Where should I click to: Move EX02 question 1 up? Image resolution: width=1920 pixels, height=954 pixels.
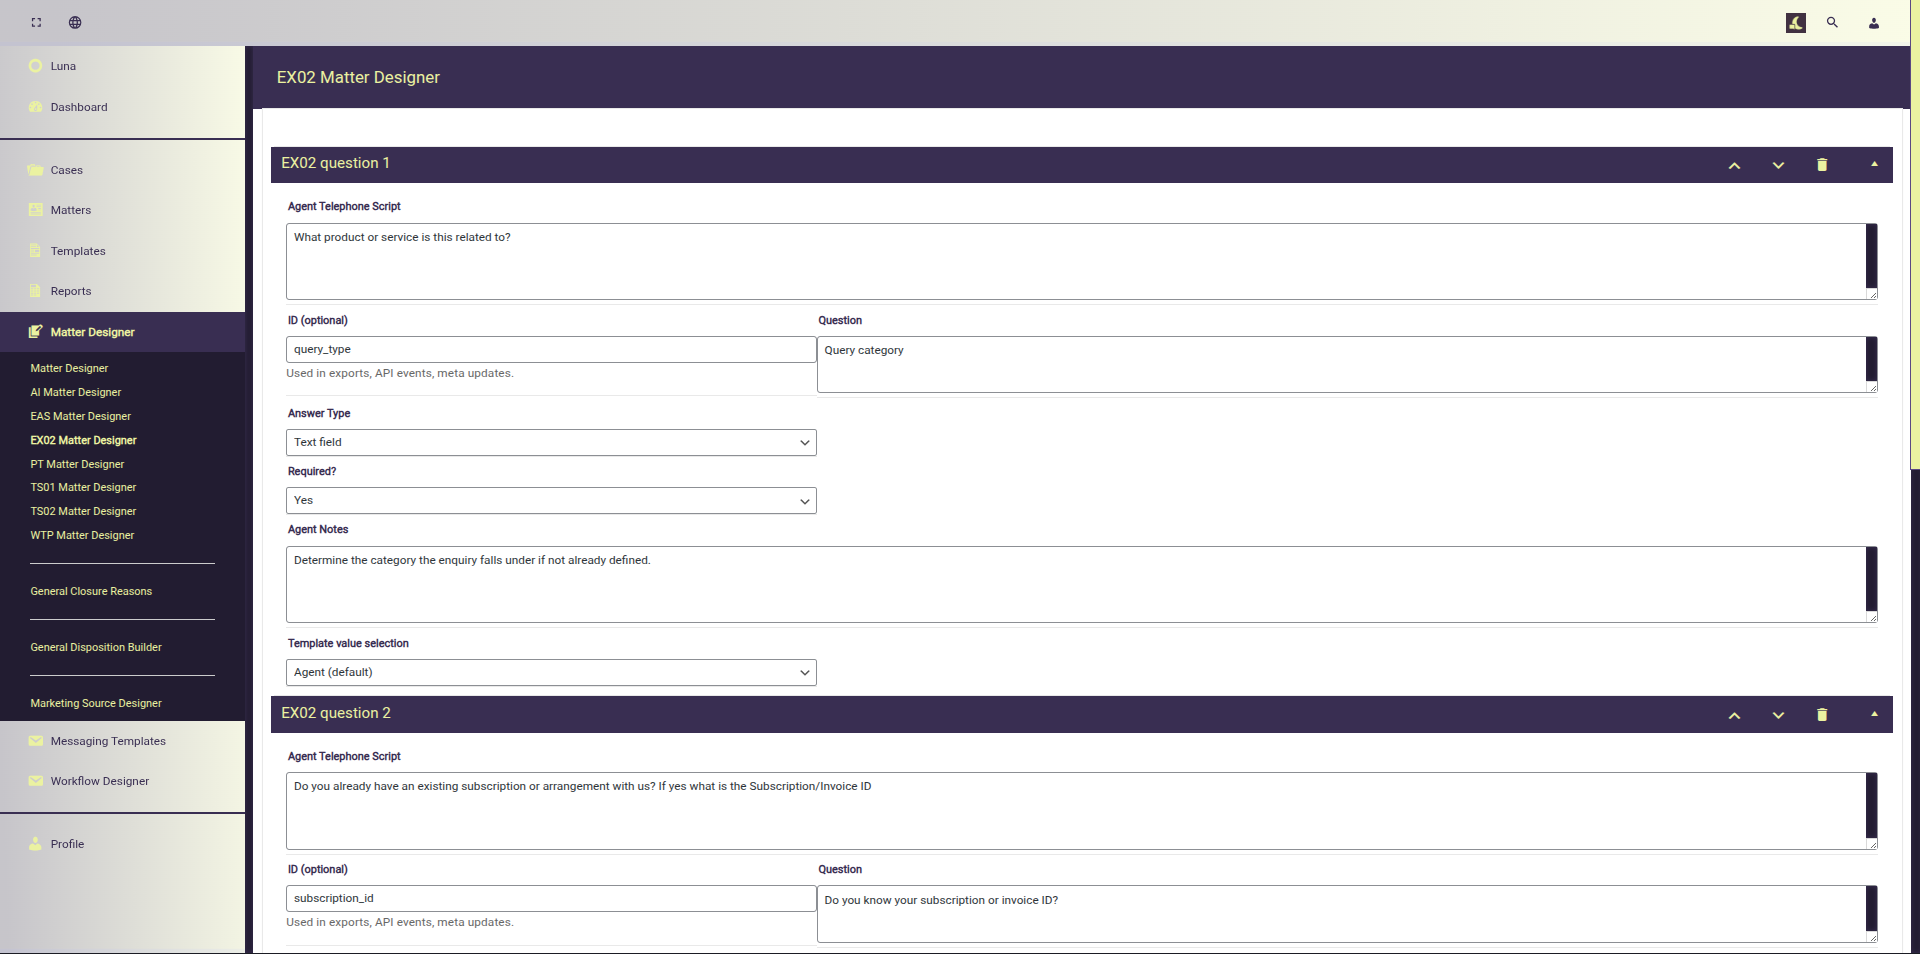[x=1734, y=165]
